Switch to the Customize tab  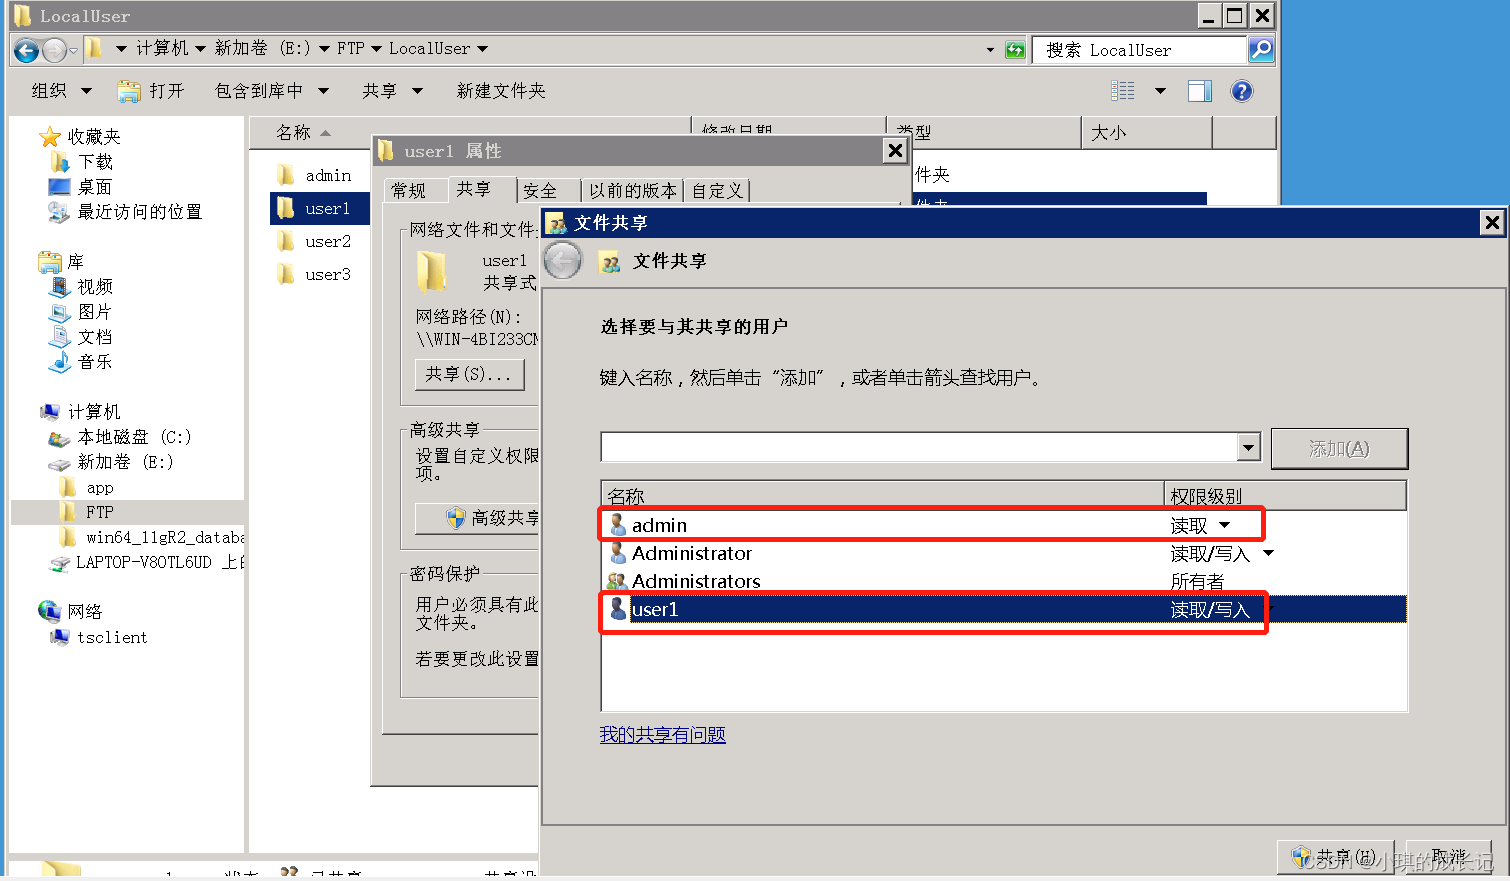[718, 190]
